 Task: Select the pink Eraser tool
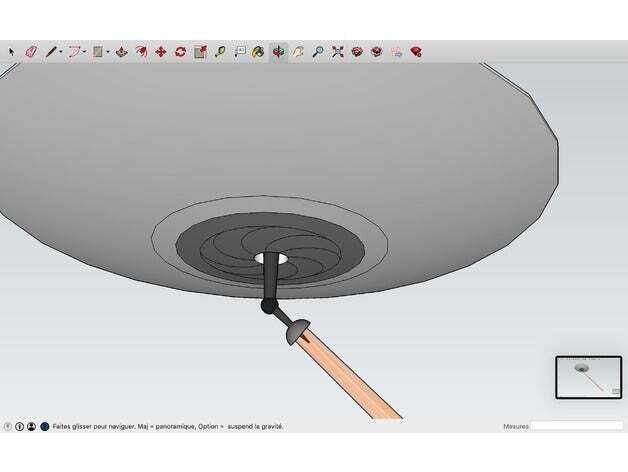point(31,52)
